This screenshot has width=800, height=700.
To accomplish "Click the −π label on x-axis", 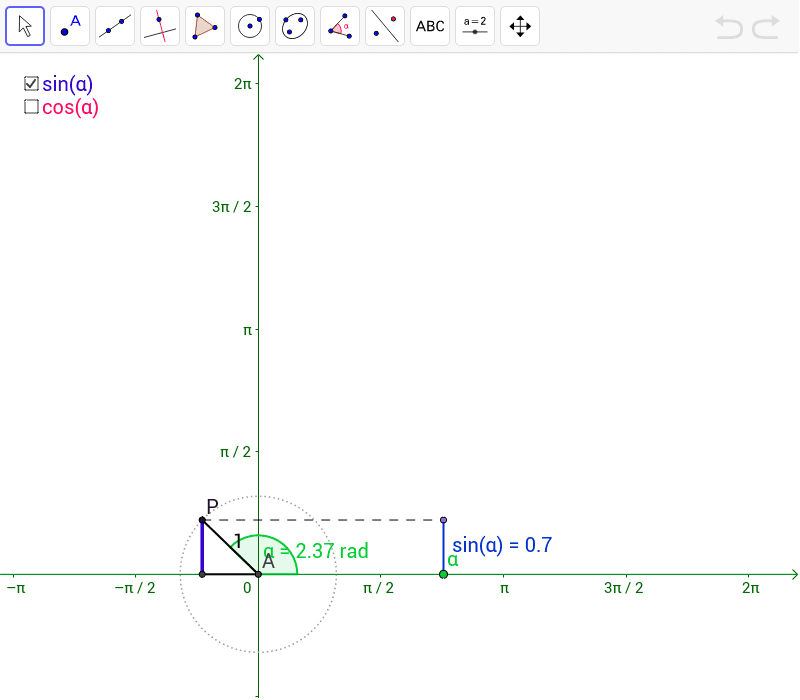I will tap(16, 588).
